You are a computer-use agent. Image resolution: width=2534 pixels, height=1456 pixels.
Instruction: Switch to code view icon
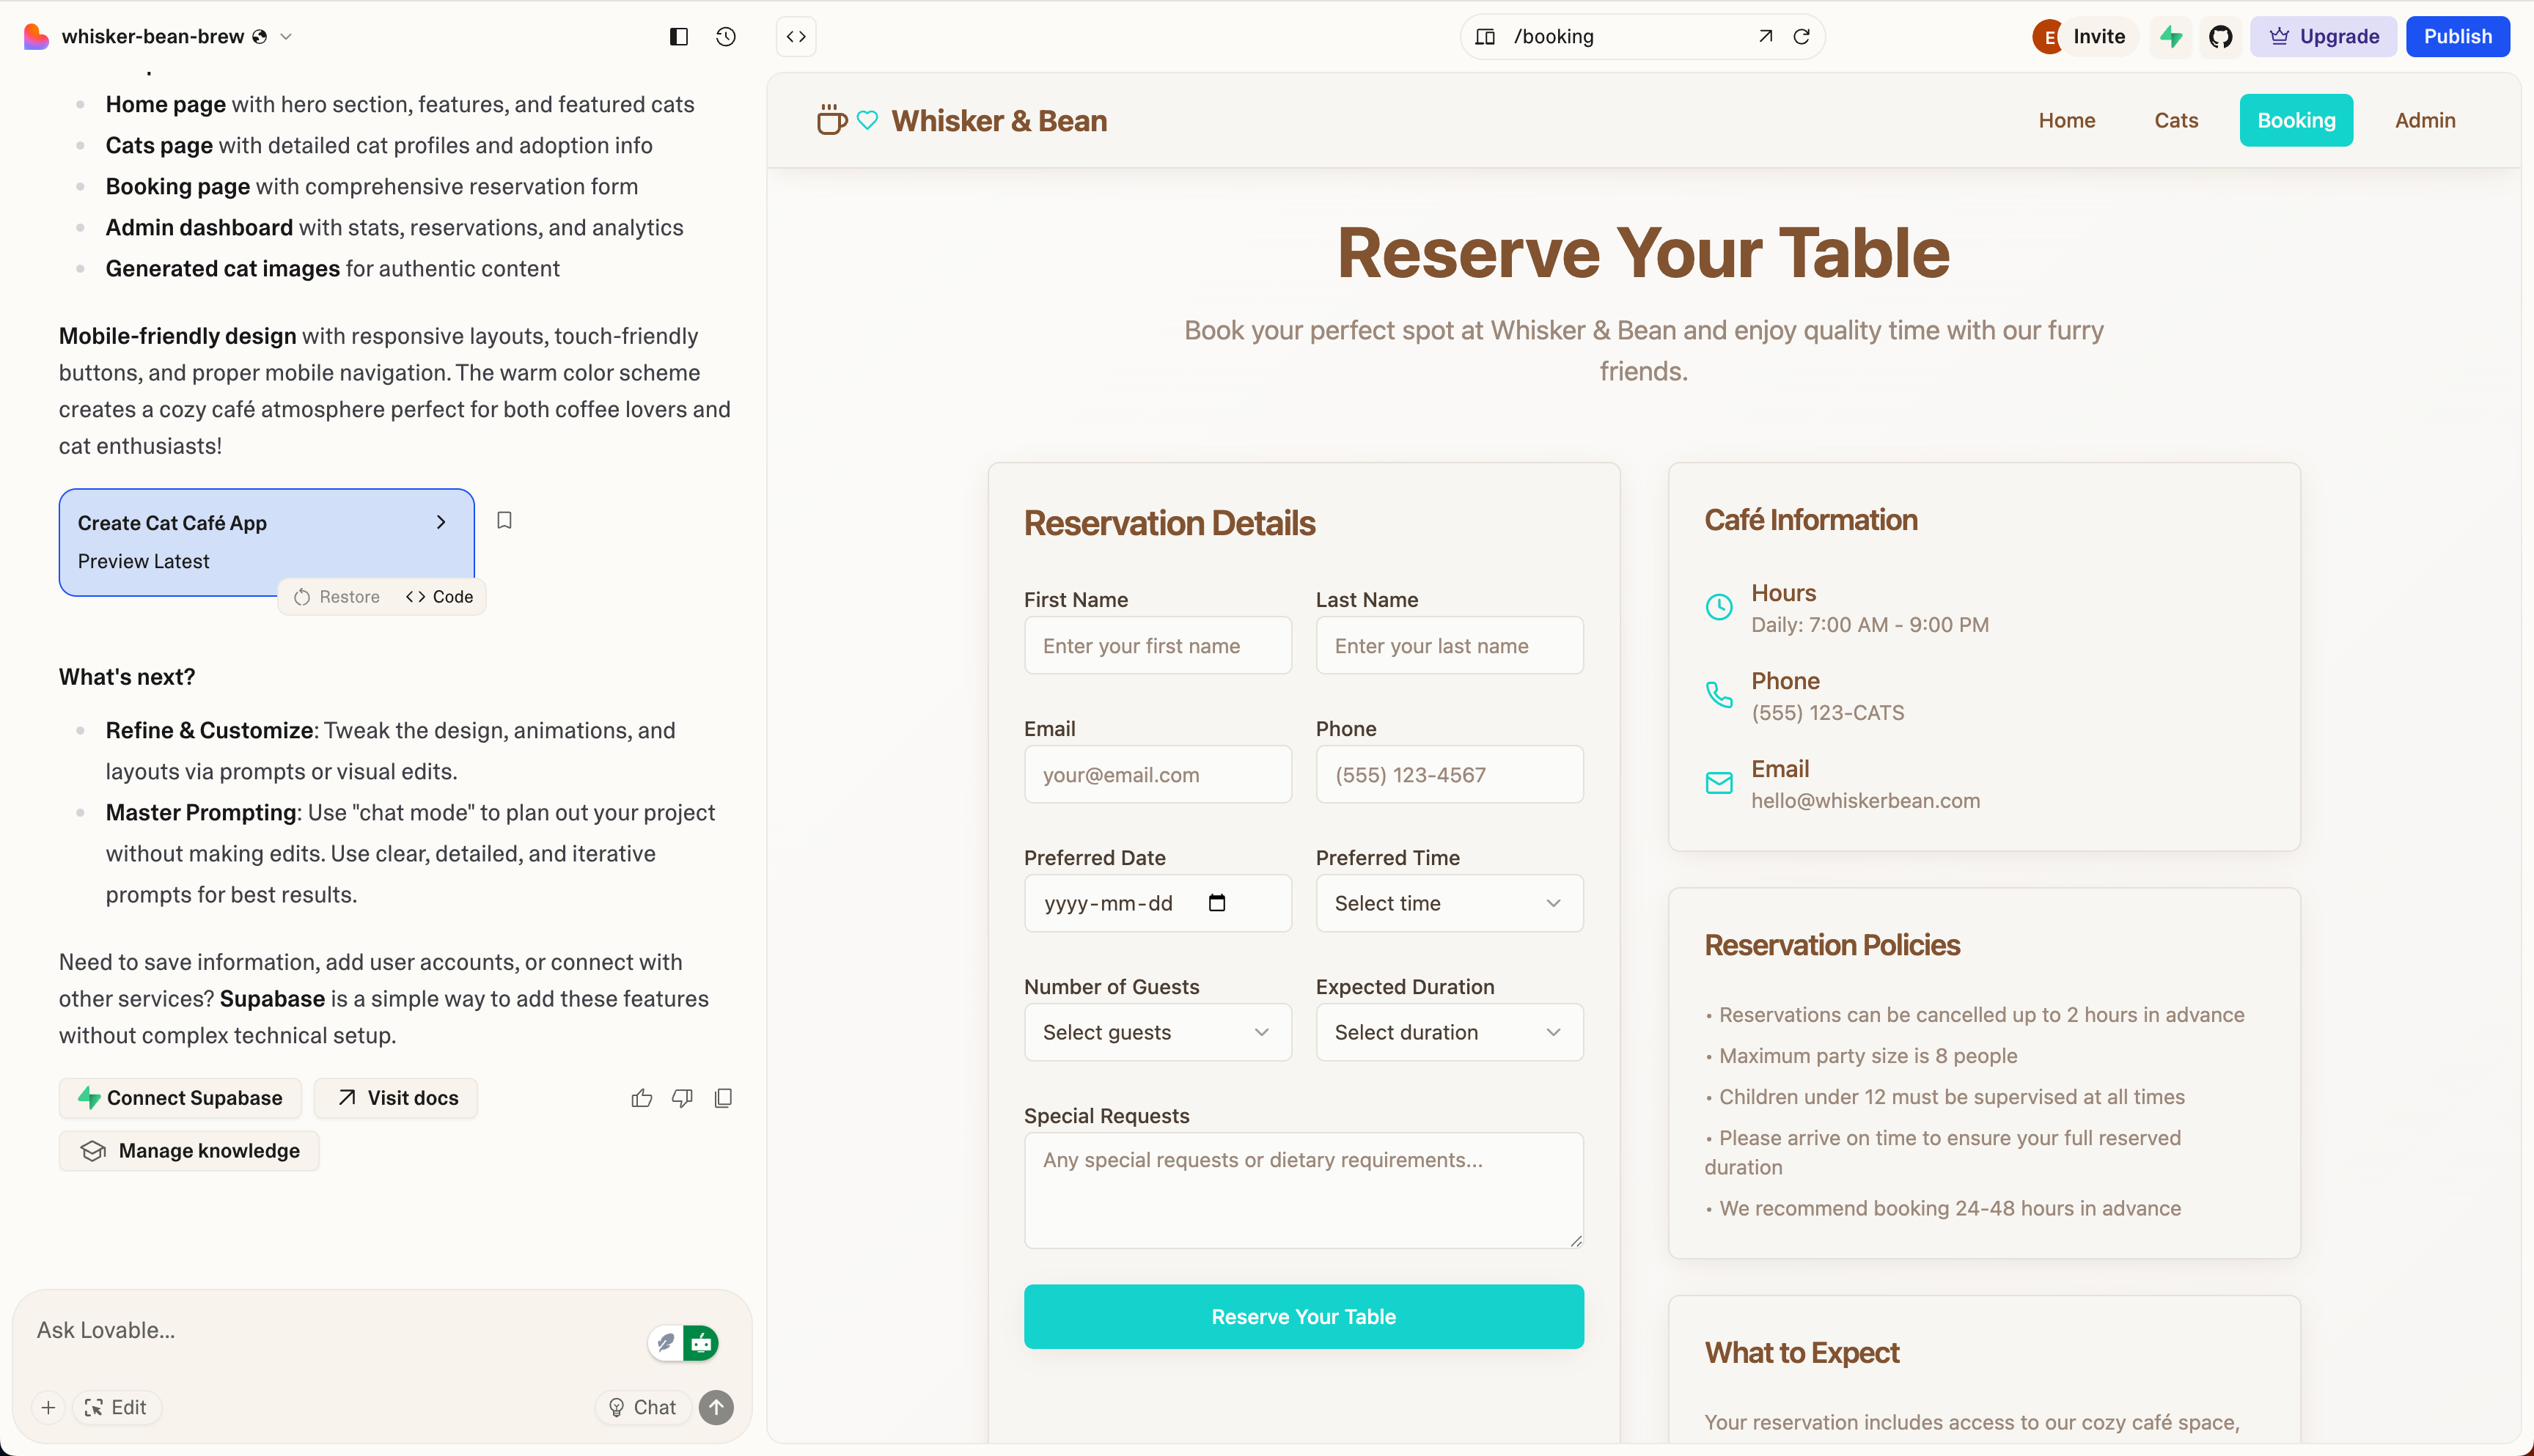(796, 37)
